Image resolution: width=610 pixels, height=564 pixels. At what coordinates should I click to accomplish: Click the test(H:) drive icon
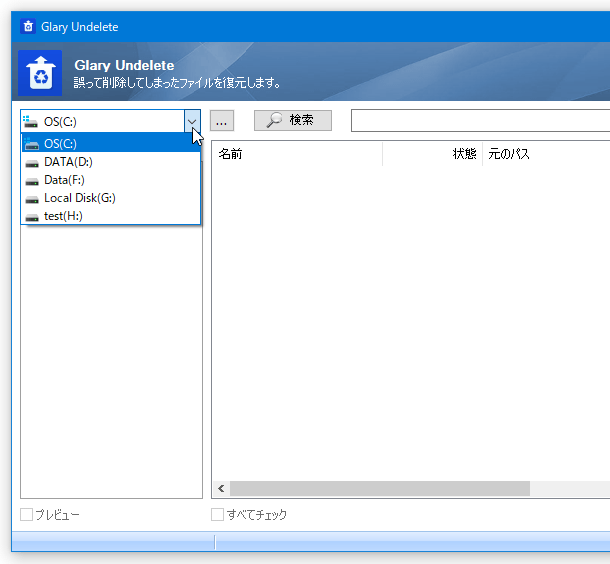click(32, 218)
